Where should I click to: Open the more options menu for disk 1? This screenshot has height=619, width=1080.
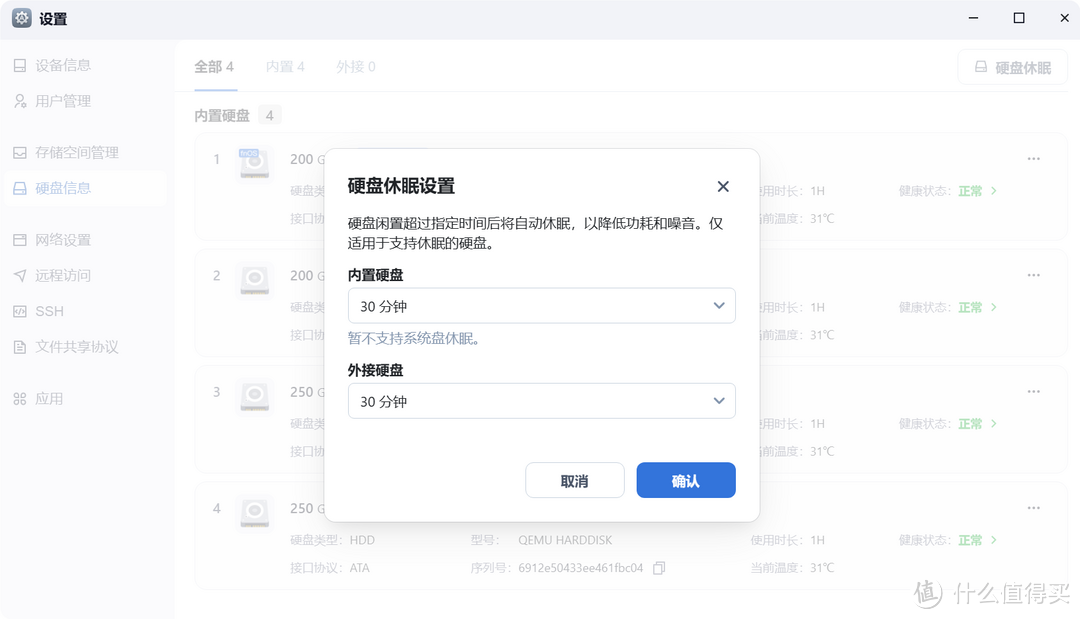click(1033, 159)
